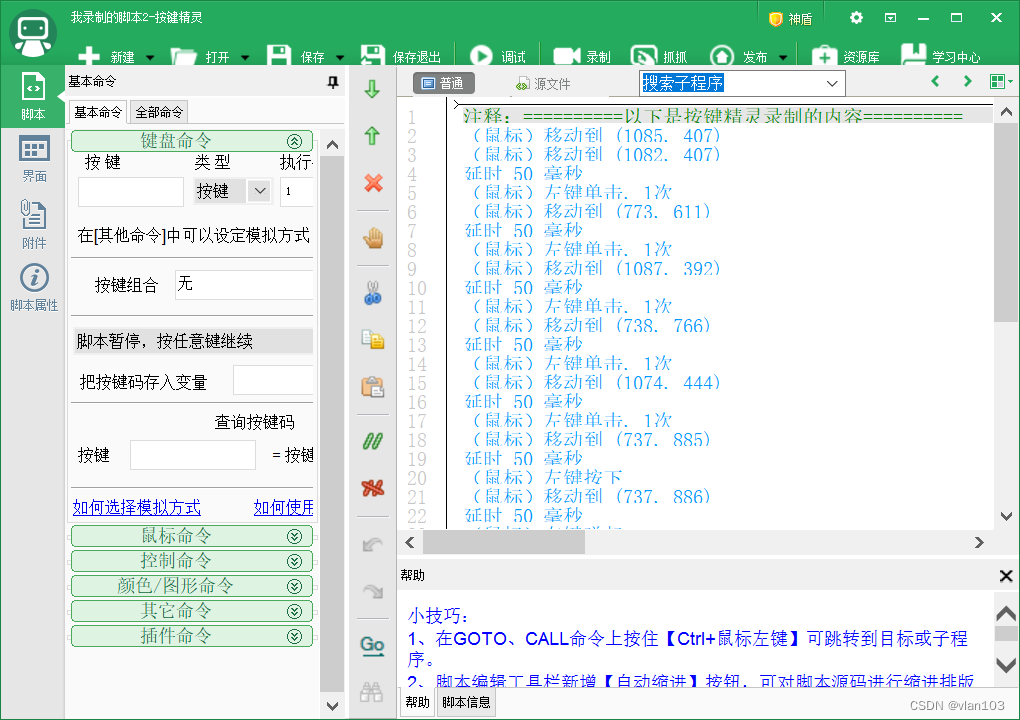Screen dimensions: 1020x720
Task: Open the 如何选择模拟方式 link
Action: pos(137,507)
